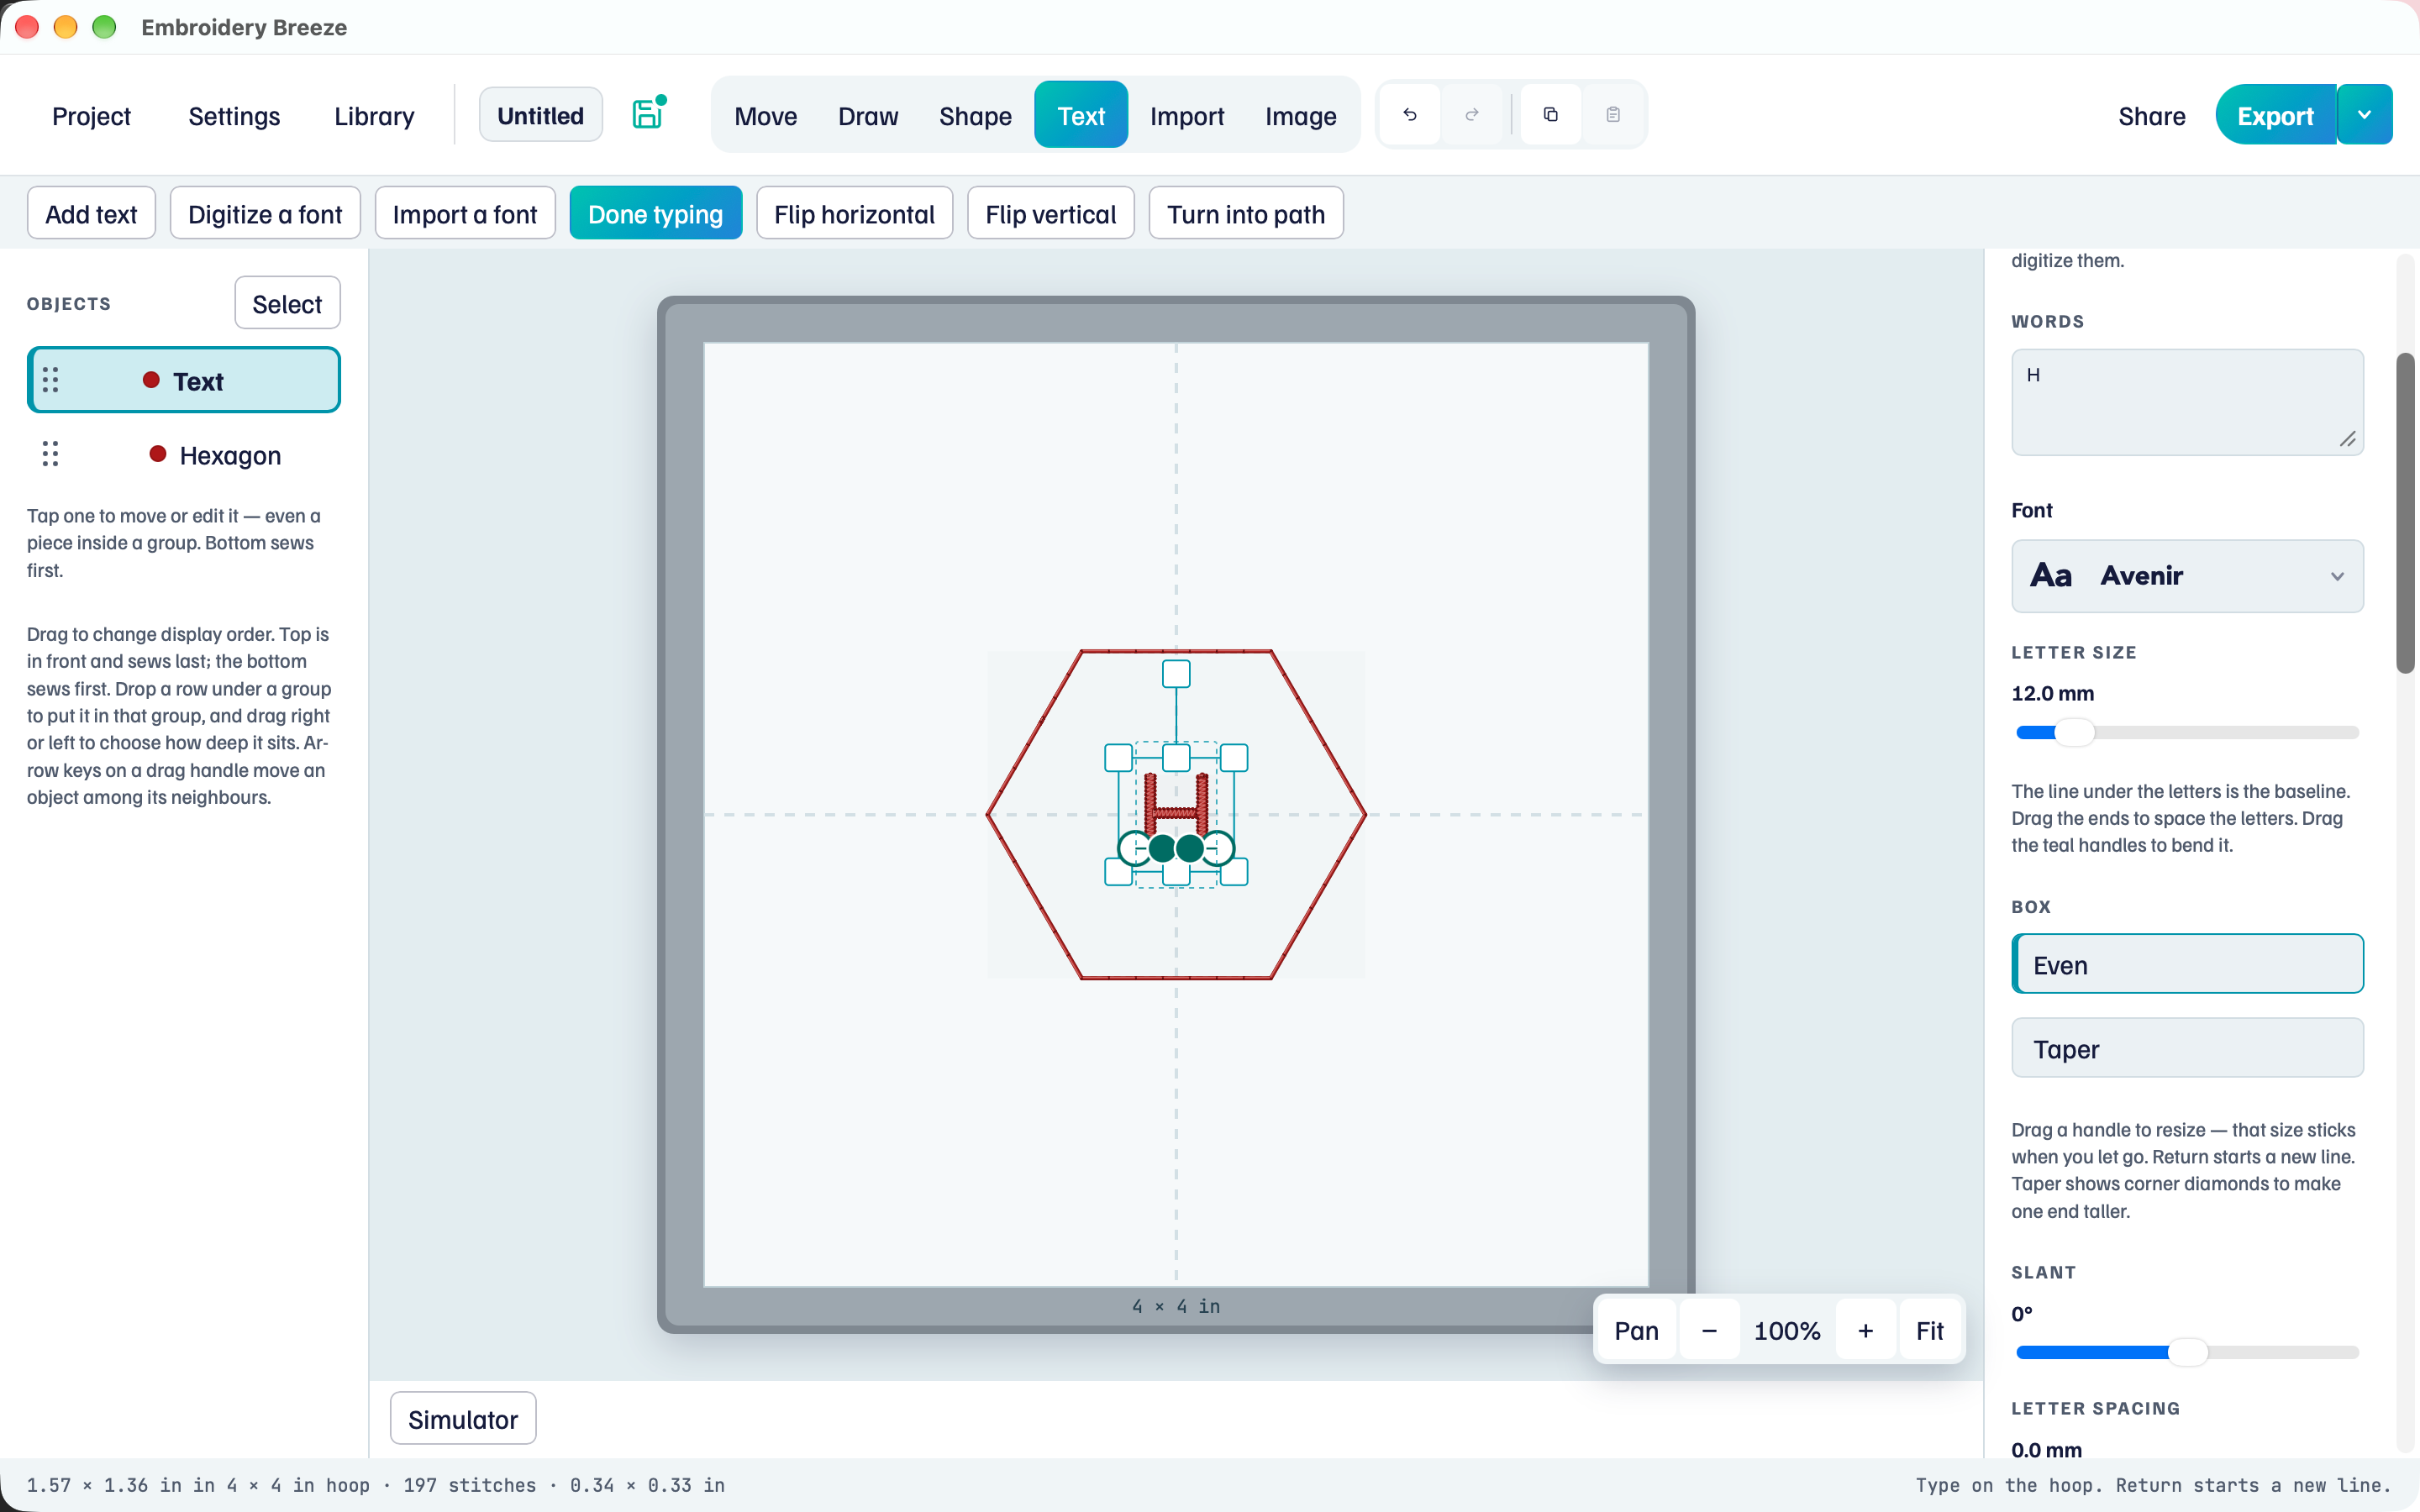Open the Project menu
This screenshot has height=1512, width=2420.
(x=91, y=116)
